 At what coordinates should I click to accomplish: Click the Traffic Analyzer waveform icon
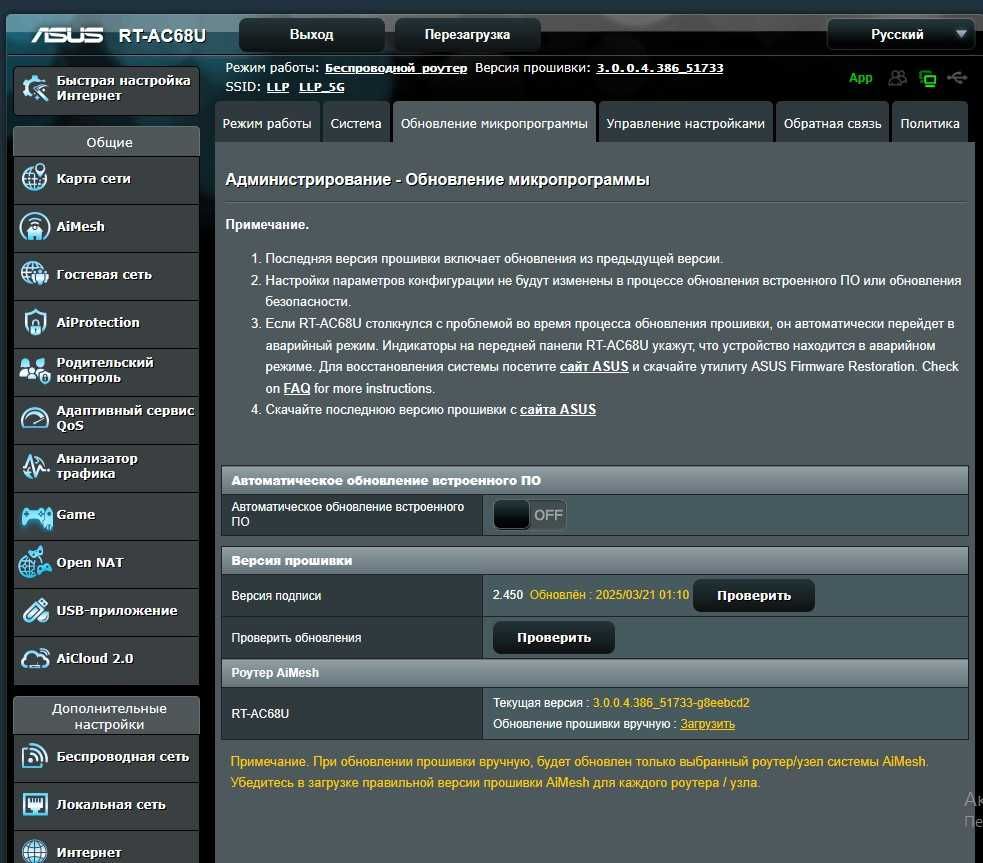[x=35, y=466]
